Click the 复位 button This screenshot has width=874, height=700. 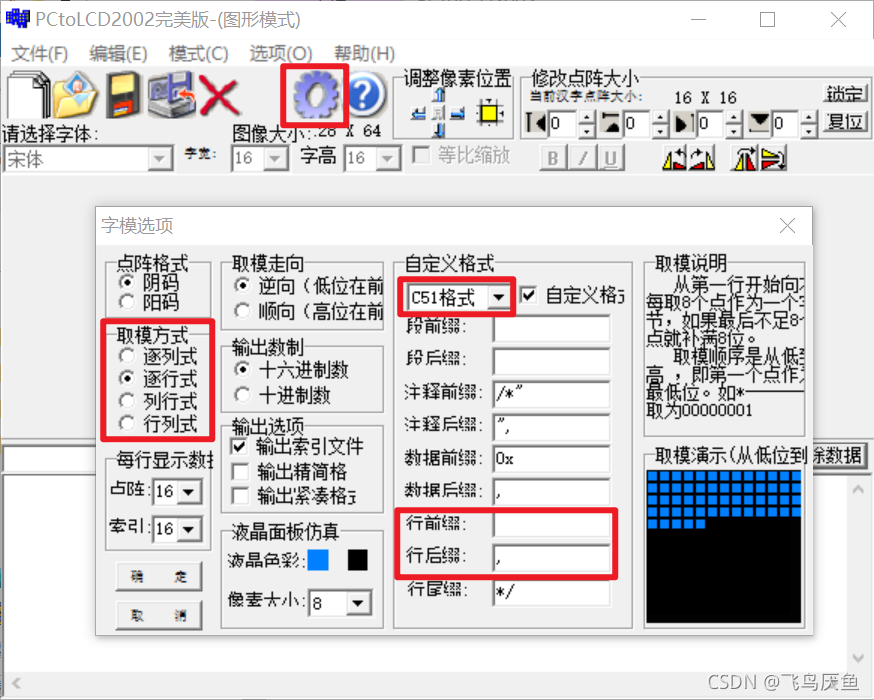tap(845, 121)
